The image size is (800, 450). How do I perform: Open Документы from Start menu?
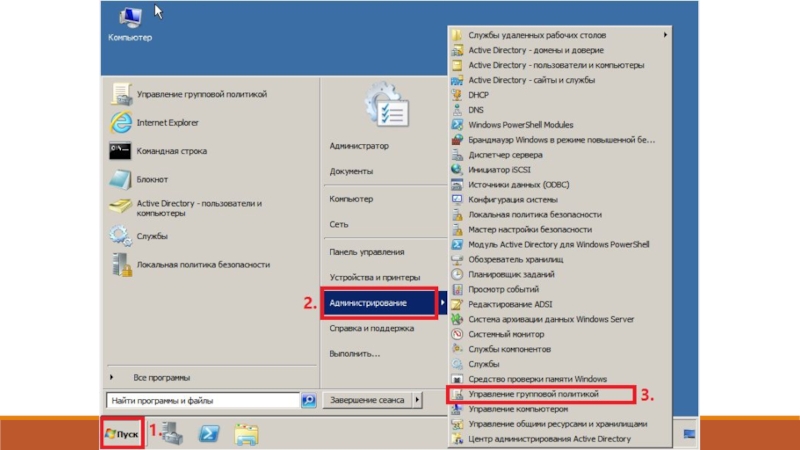click(351, 171)
